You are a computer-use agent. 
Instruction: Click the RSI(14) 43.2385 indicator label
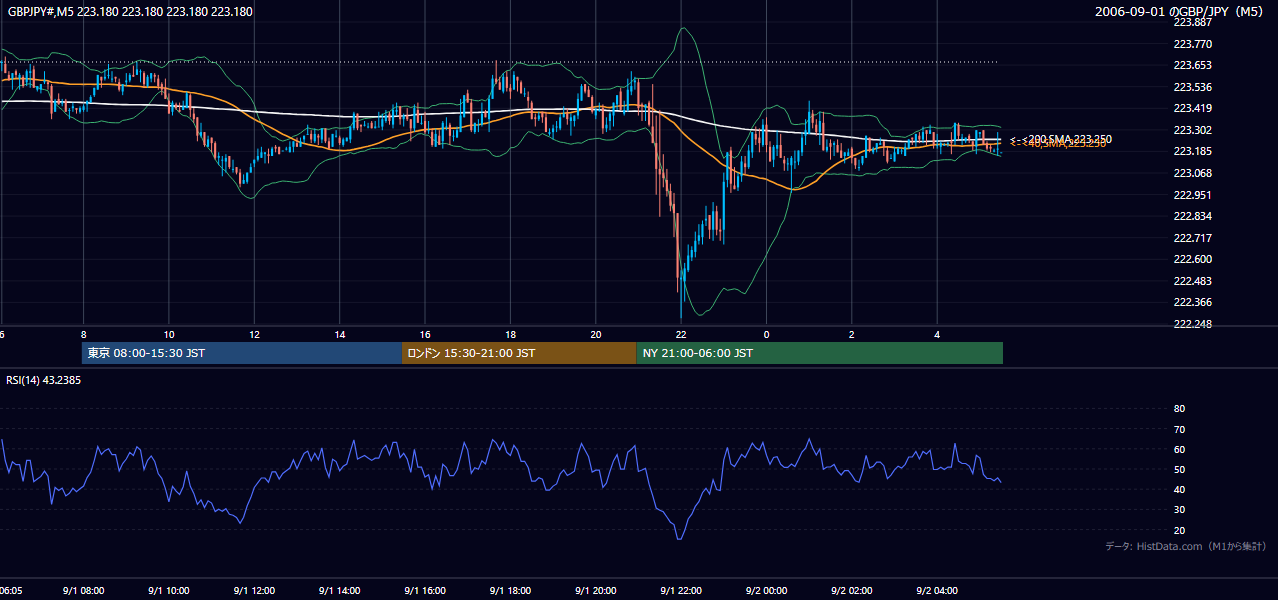(x=43, y=380)
